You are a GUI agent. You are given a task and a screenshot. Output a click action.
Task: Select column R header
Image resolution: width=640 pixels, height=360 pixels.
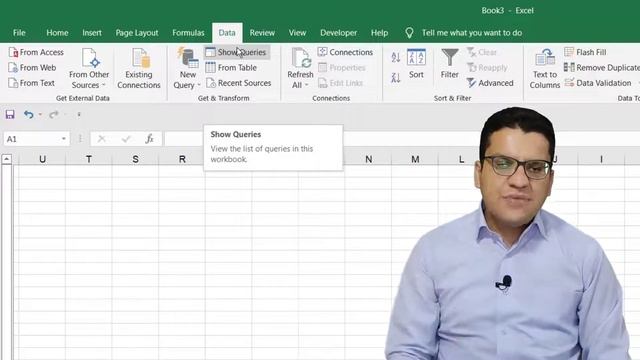pos(182,159)
